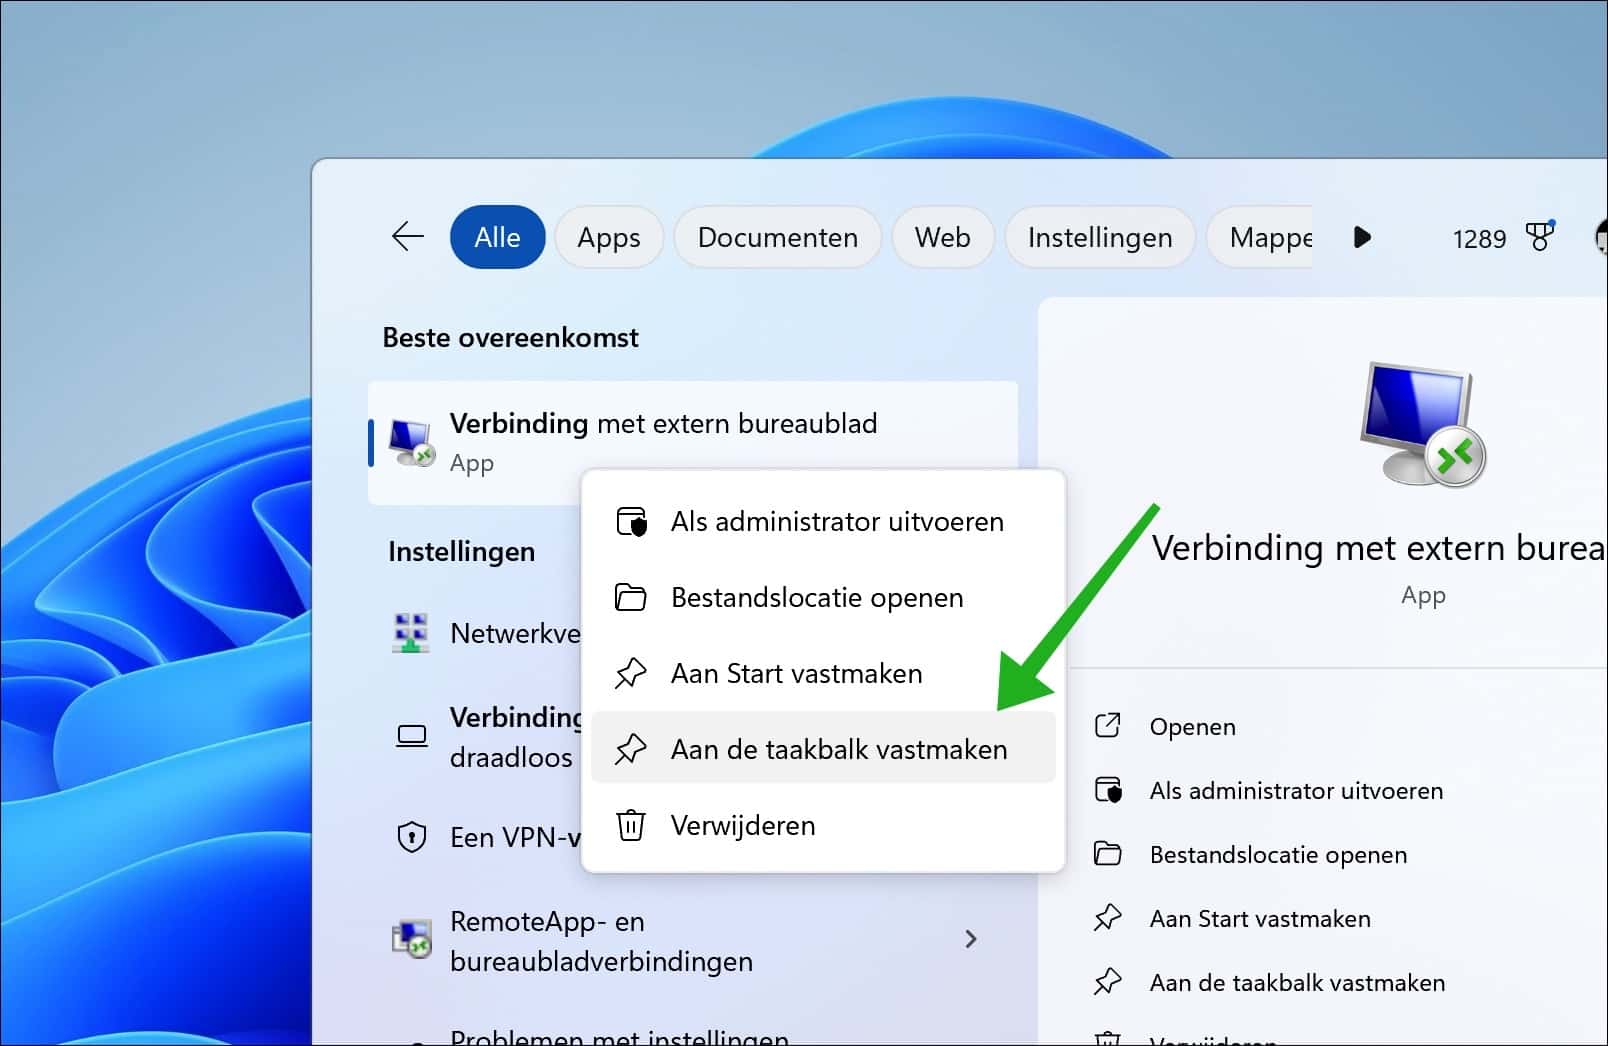Select 'Verwijderen' in the context menu
This screenshot has height=1046, width=1608.
[x=742, y=825]
